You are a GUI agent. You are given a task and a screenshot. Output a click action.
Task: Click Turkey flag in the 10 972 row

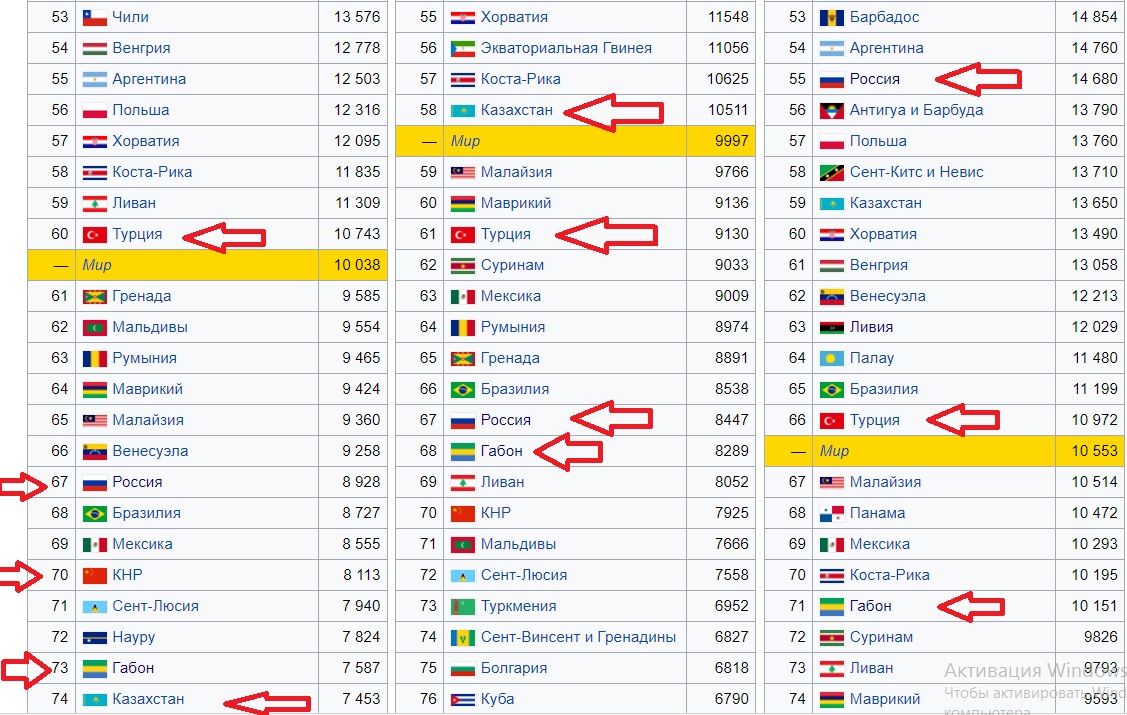[x=832, y=420]
